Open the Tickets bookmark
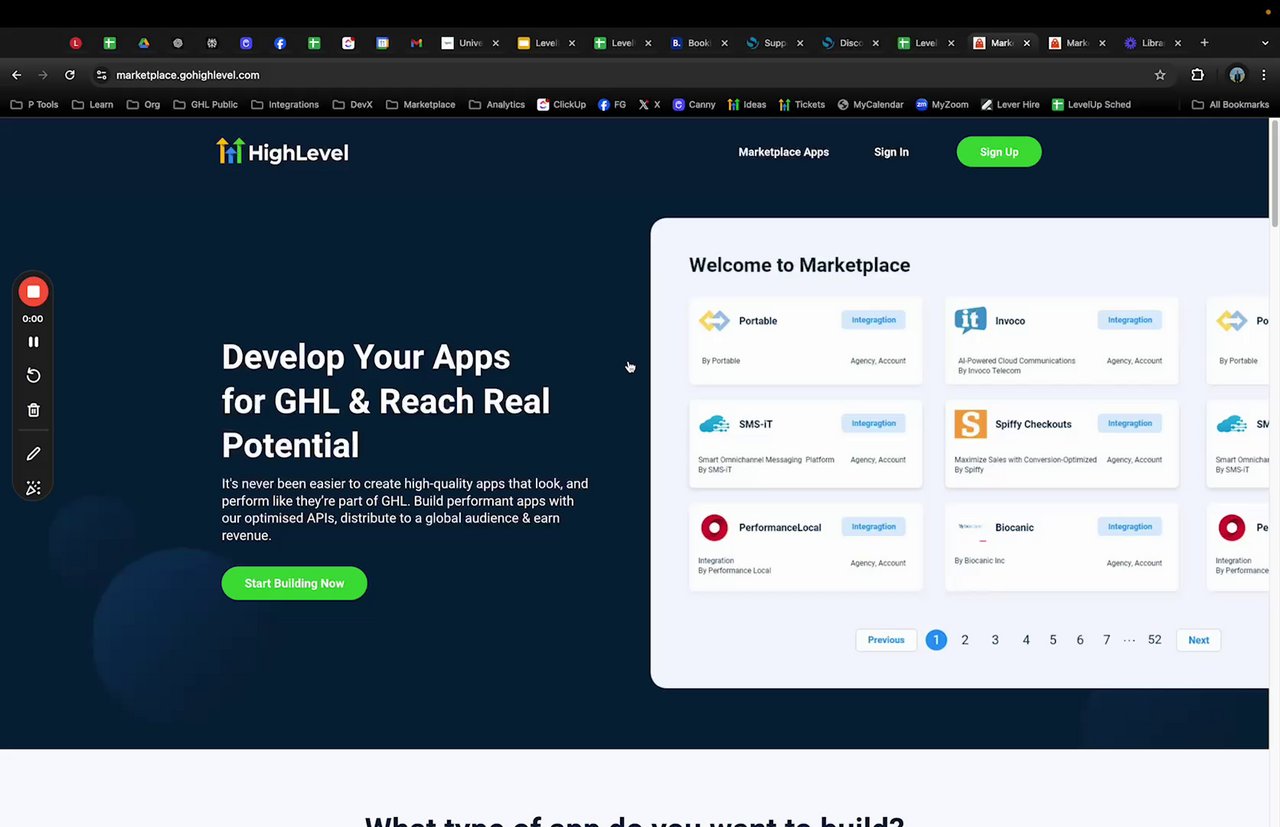Screen dimensions: 1280x827 [802, 104]
